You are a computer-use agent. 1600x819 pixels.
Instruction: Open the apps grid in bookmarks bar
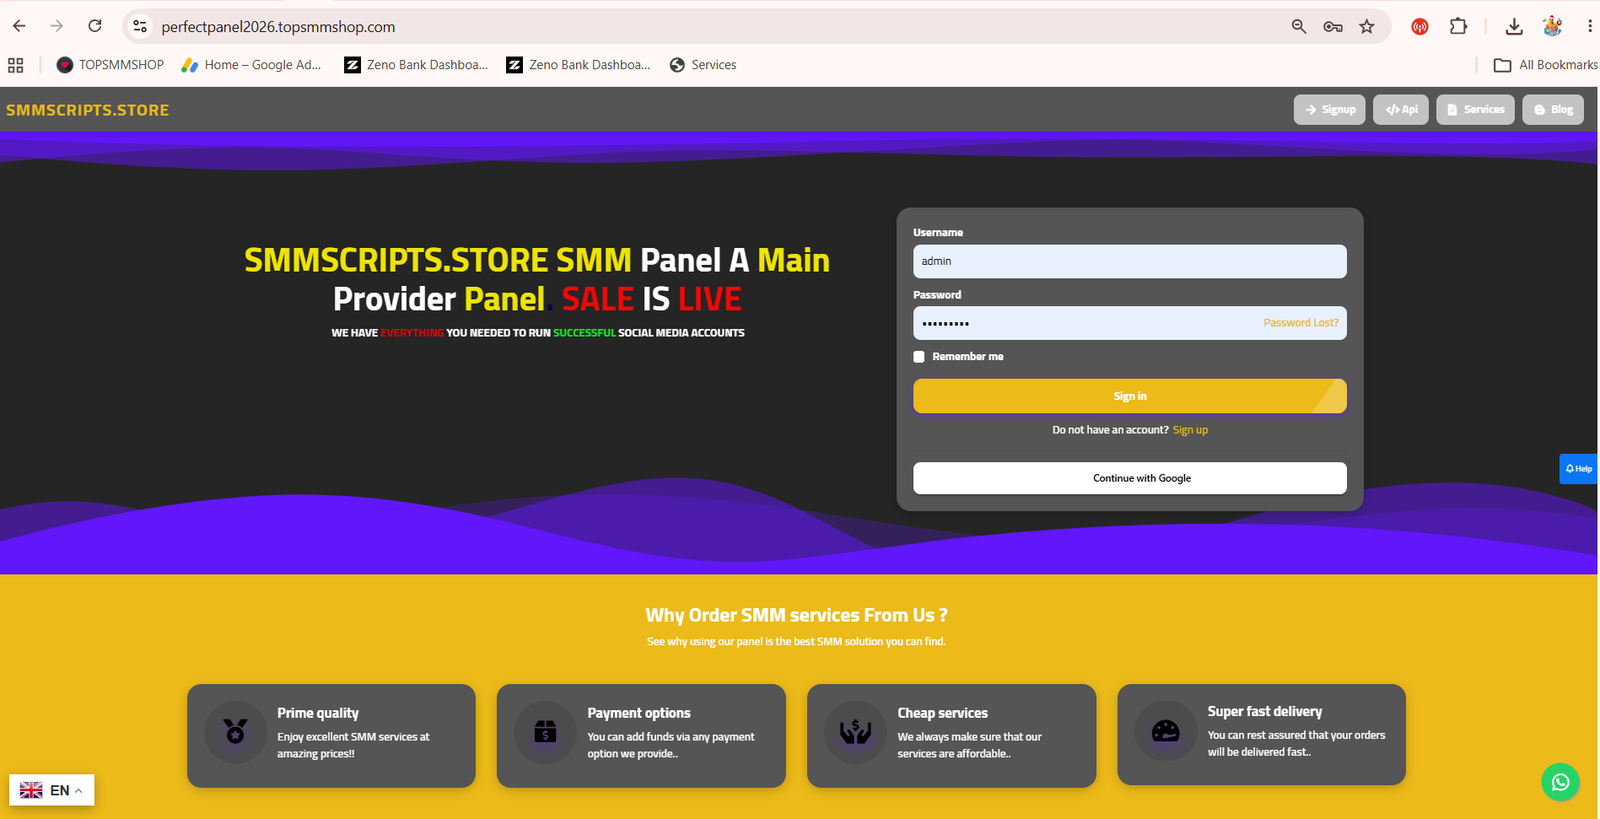click(16, 65)
